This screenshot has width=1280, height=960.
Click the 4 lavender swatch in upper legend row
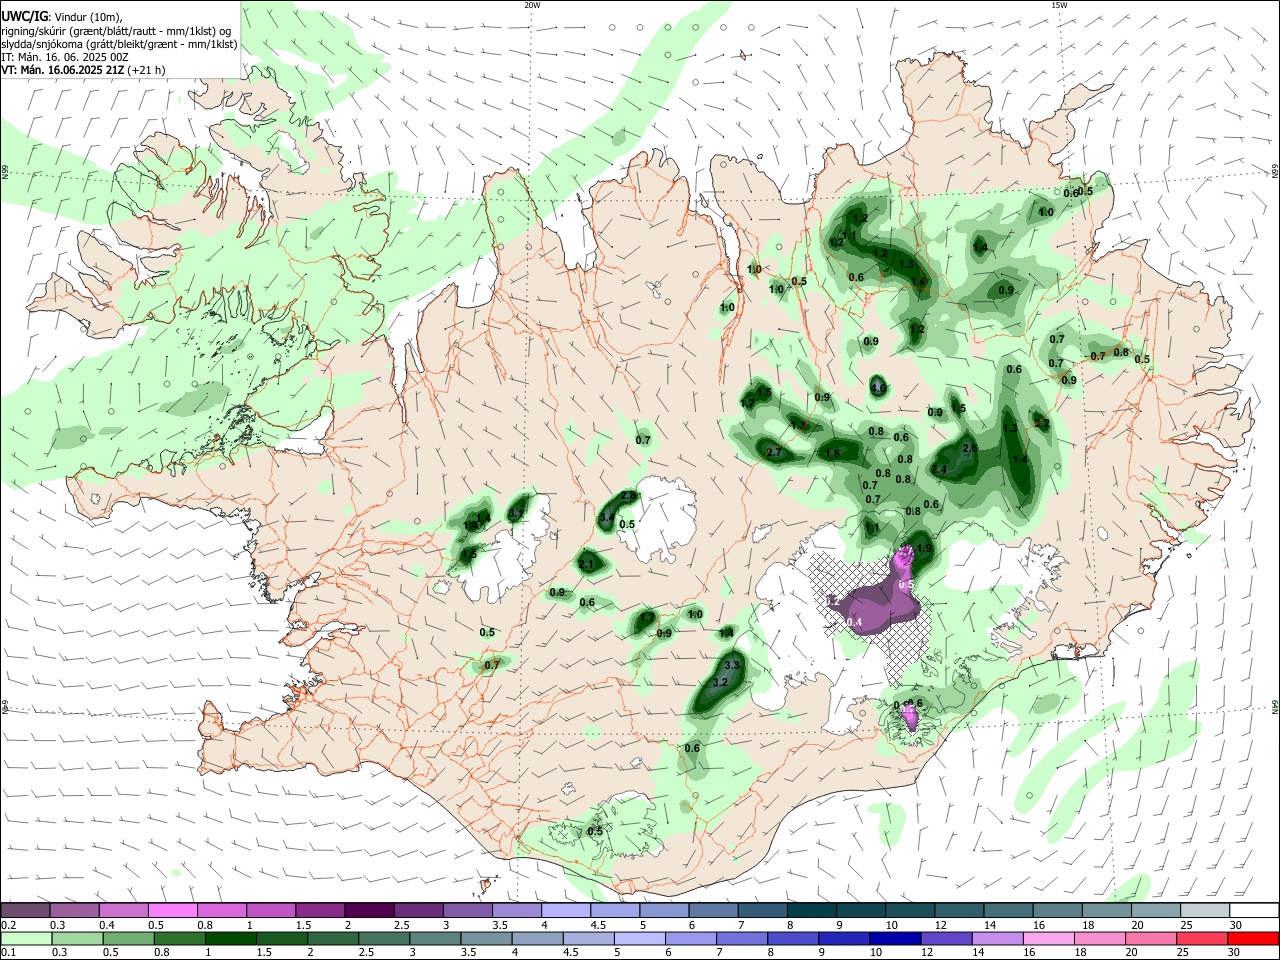click(566, 911)
